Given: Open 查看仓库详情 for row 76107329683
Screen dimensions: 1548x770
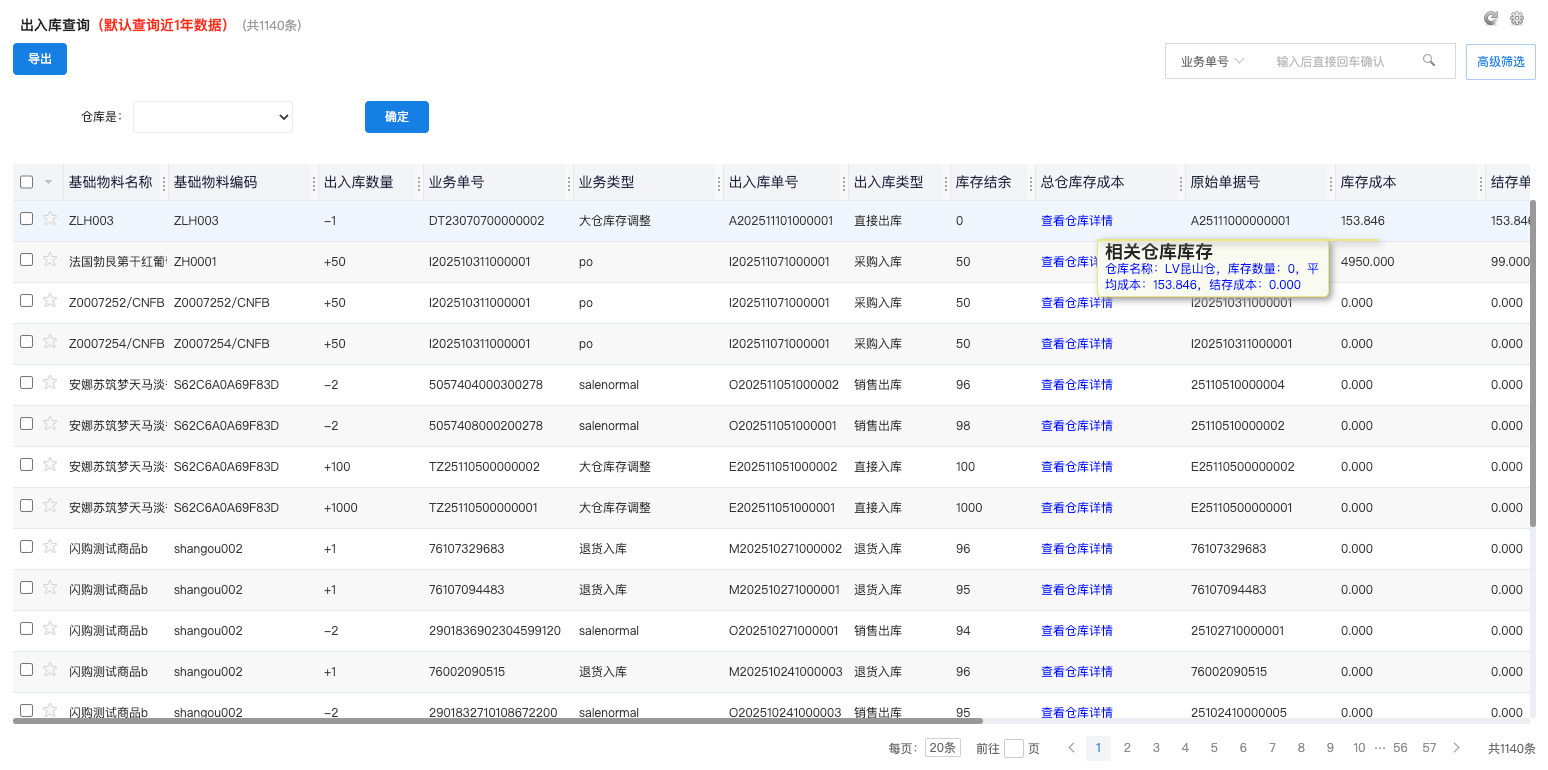Looking at the screenshot, I should pos(1077,549).
